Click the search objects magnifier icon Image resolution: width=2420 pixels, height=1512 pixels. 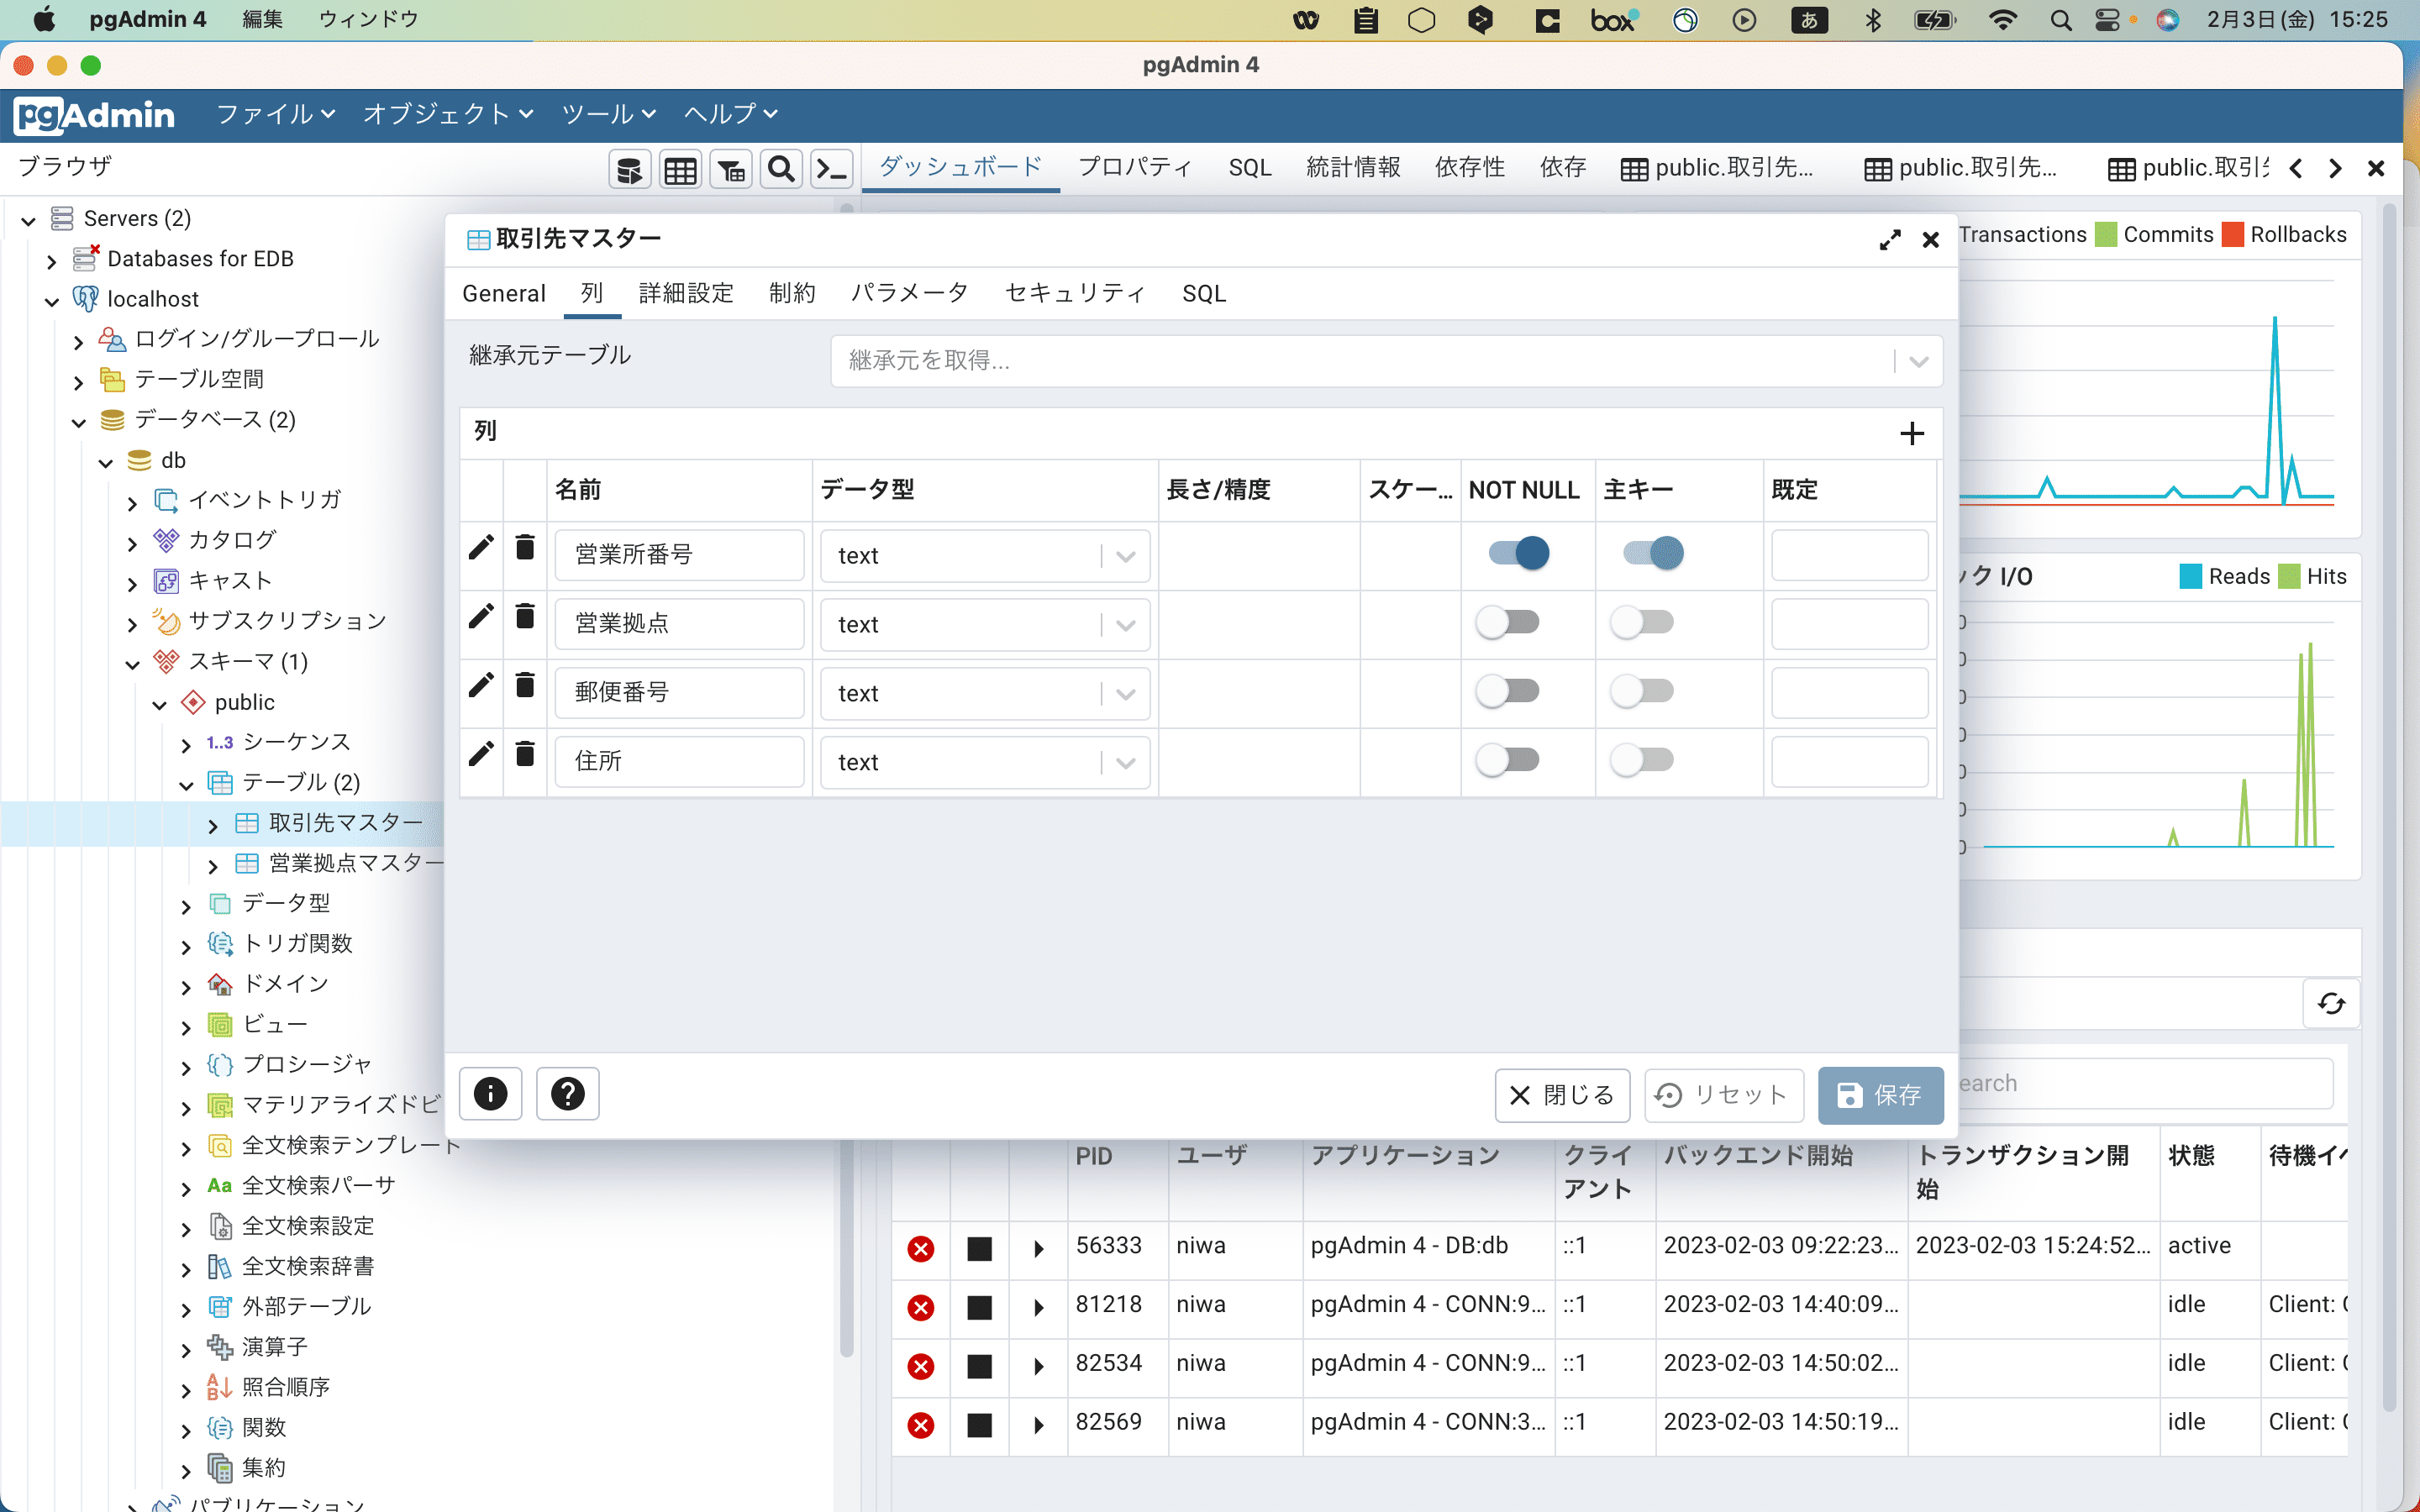781,167
